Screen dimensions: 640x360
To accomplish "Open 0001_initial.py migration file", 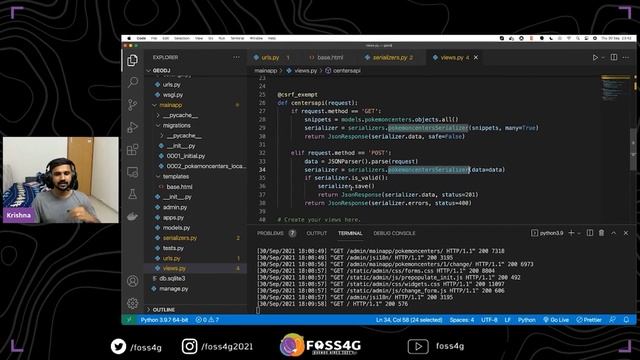I will (186, 156).
